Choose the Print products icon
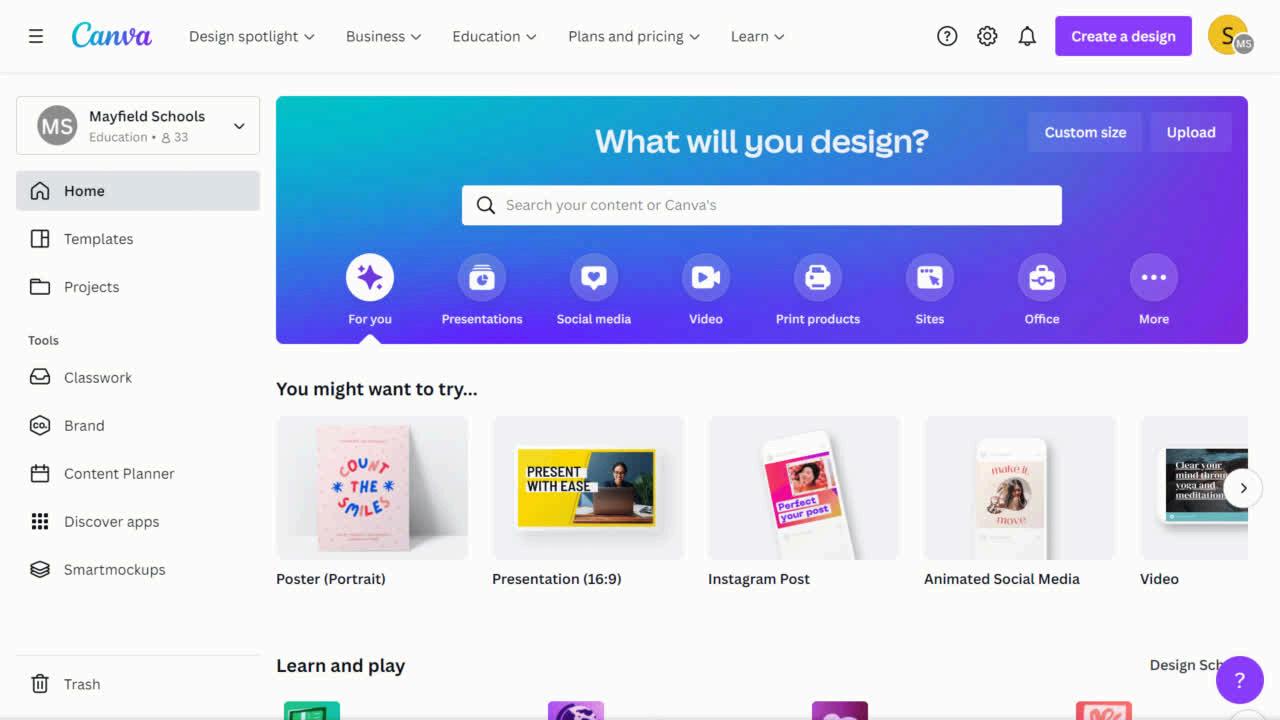Screen dimensions: 1280x720 818,277
